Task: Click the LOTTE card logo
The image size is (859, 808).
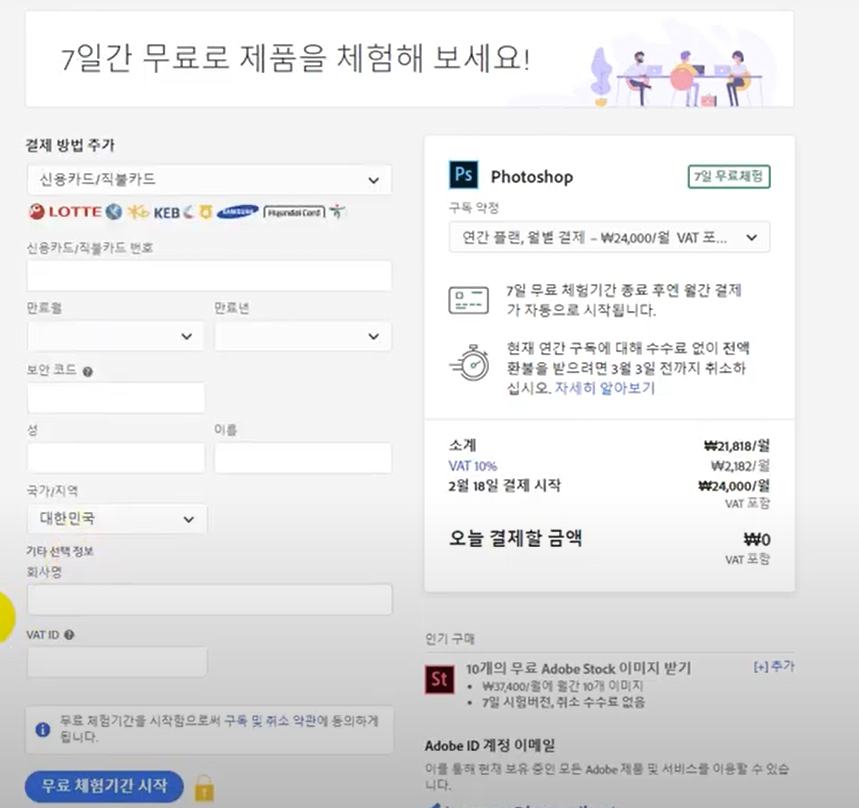Action: pyautogui.click(x=65, y=212)
